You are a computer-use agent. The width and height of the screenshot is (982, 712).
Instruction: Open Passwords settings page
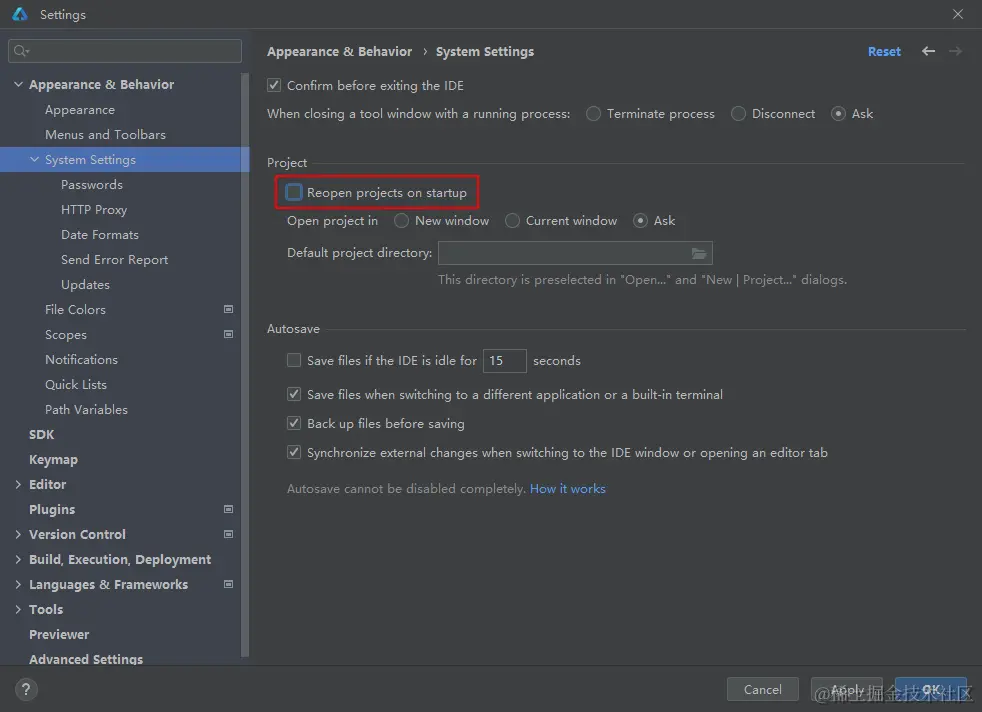point(91,185)
